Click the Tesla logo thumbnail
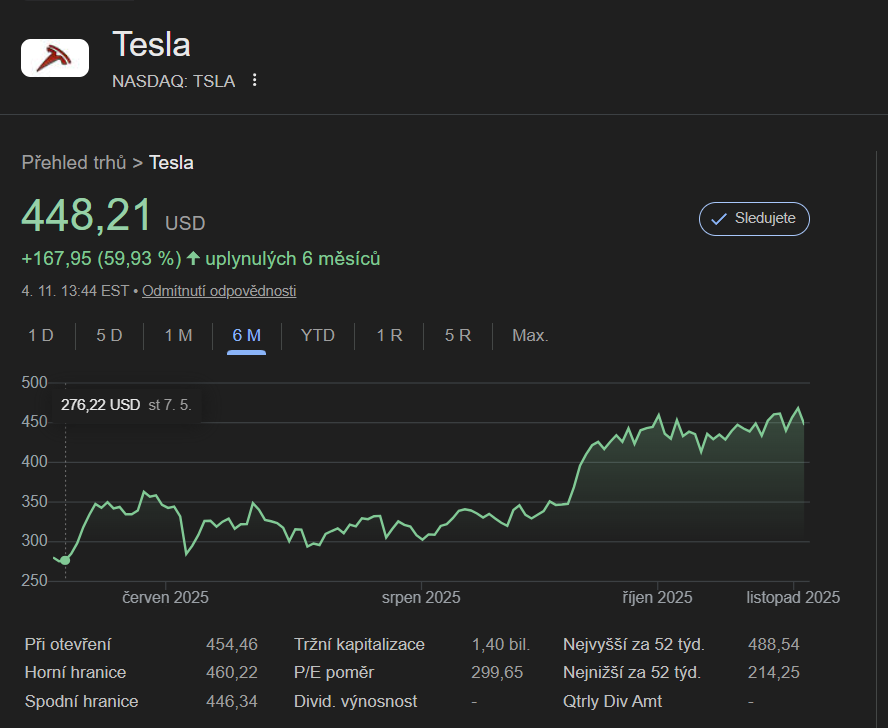Image resolution: width=888 pixels, height=728 pixels. 54,57
